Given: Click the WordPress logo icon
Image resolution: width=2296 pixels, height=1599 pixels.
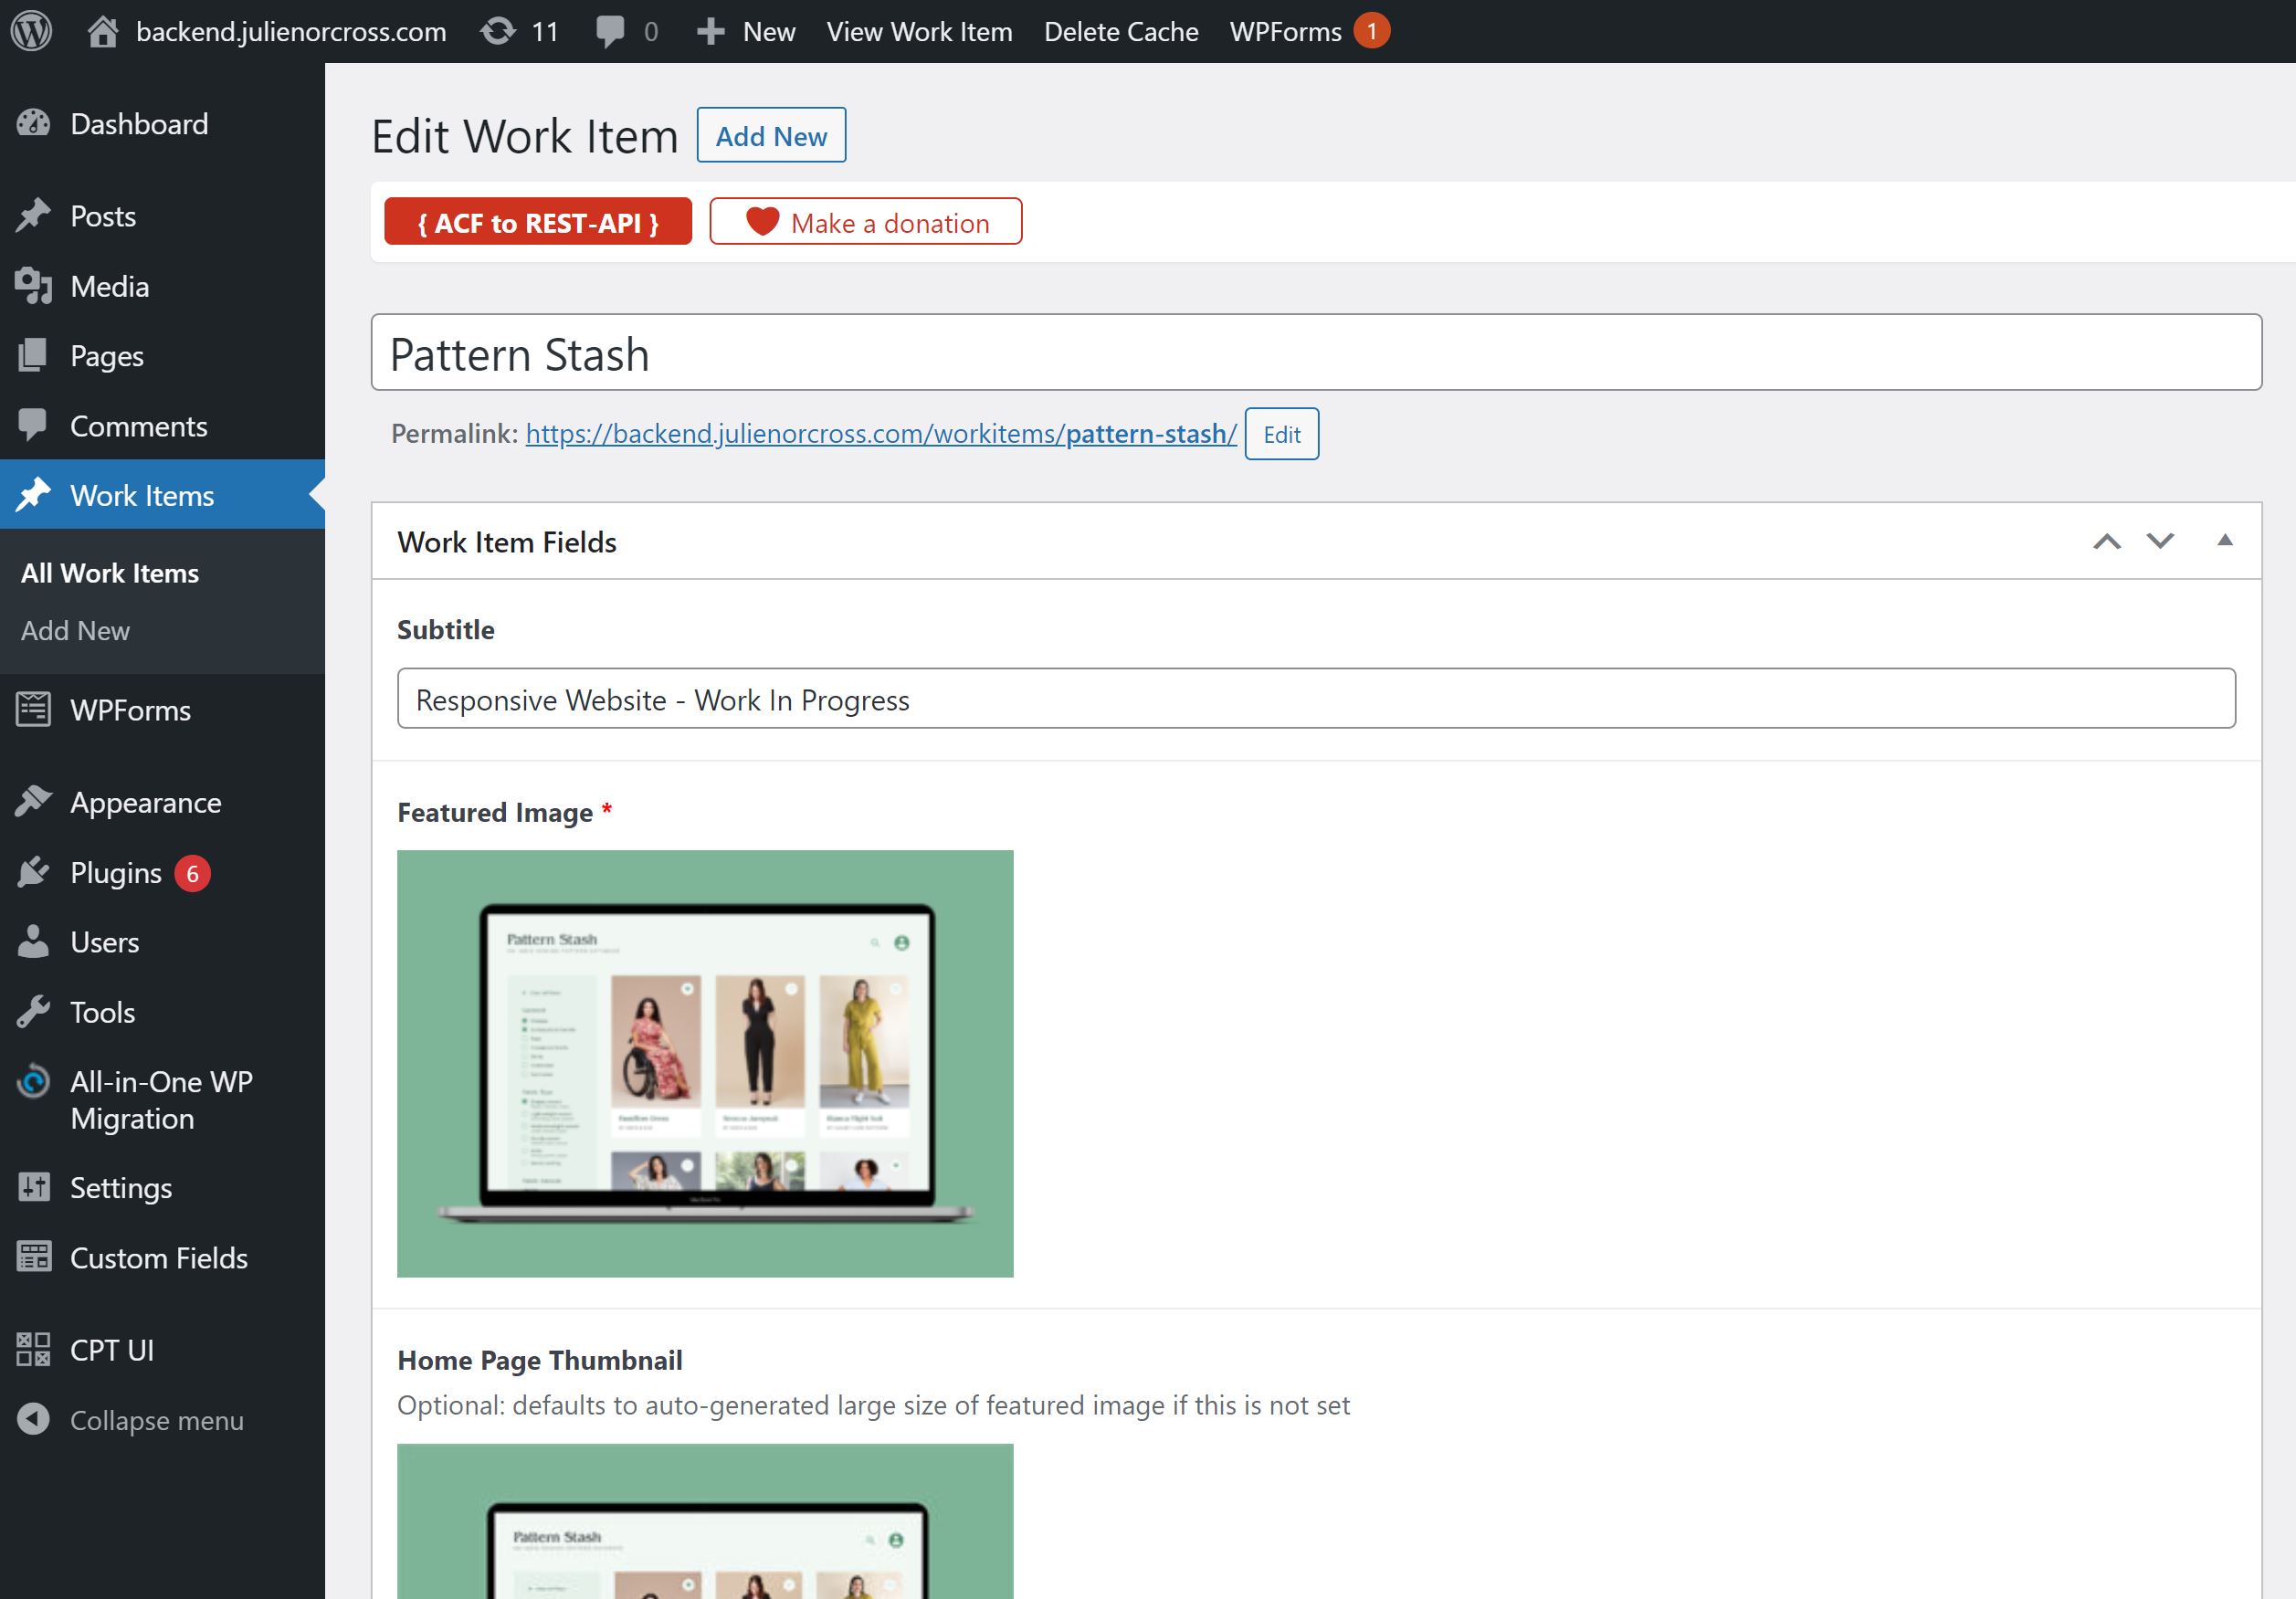Looking at the screenshot, I should tap(31, 31).
